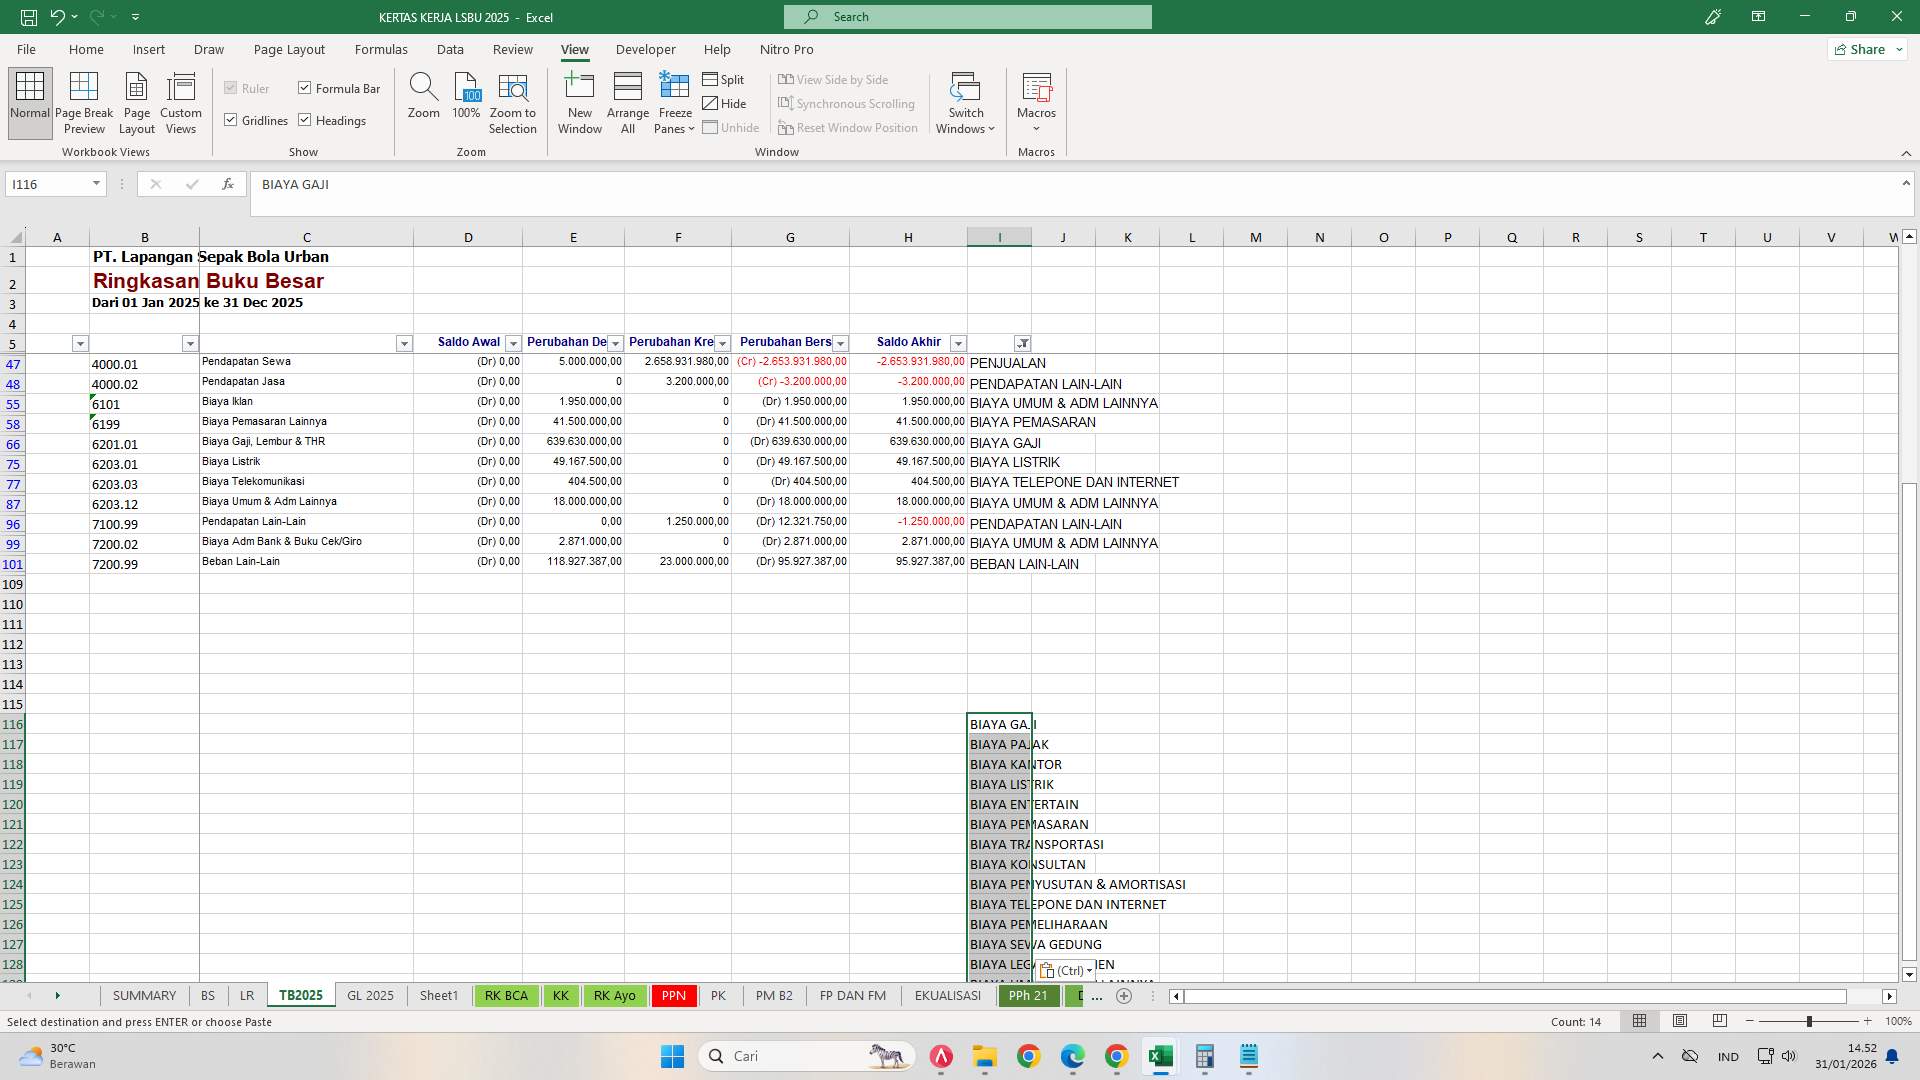Open the Zoom dialog
This screenshot has width=1920, height=1080.
coord(423,100)
